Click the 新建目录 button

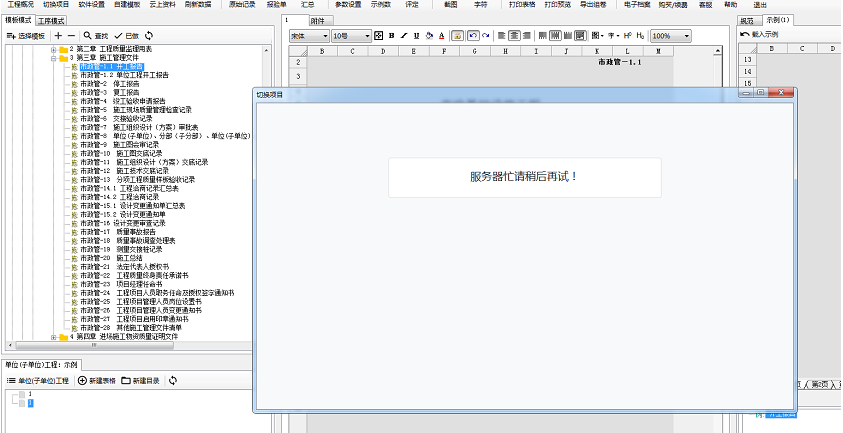point(141,381)
